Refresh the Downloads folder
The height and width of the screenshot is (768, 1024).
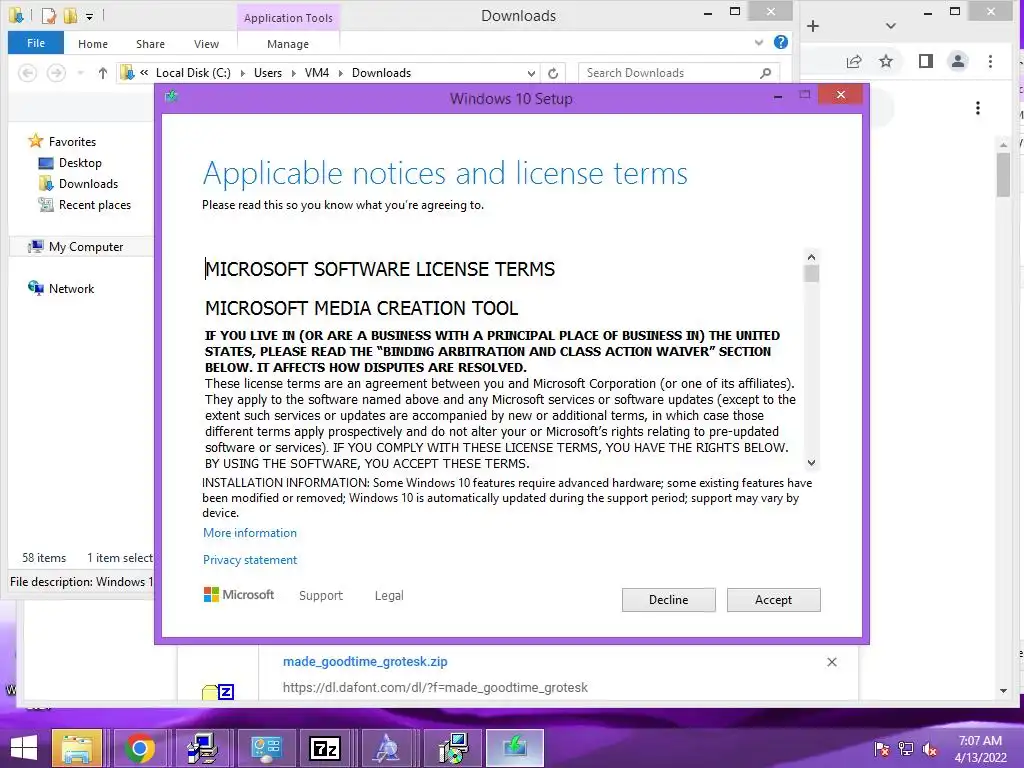[x=553, y=73]
